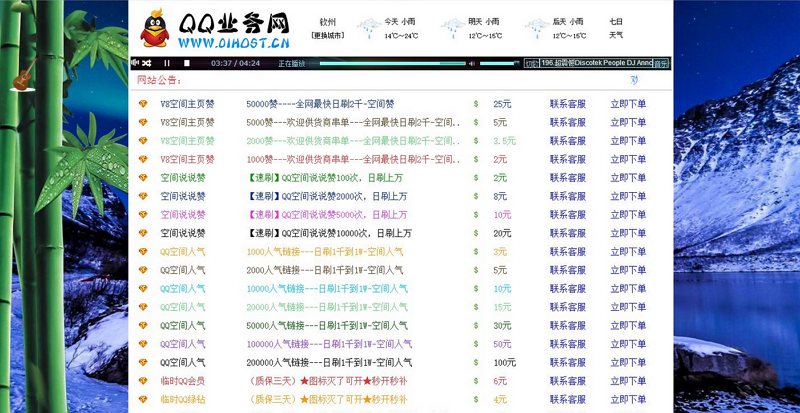The width and height of the screenshot is (800, 413).
Task: Click the 钦州 city name
Action: 328,22
